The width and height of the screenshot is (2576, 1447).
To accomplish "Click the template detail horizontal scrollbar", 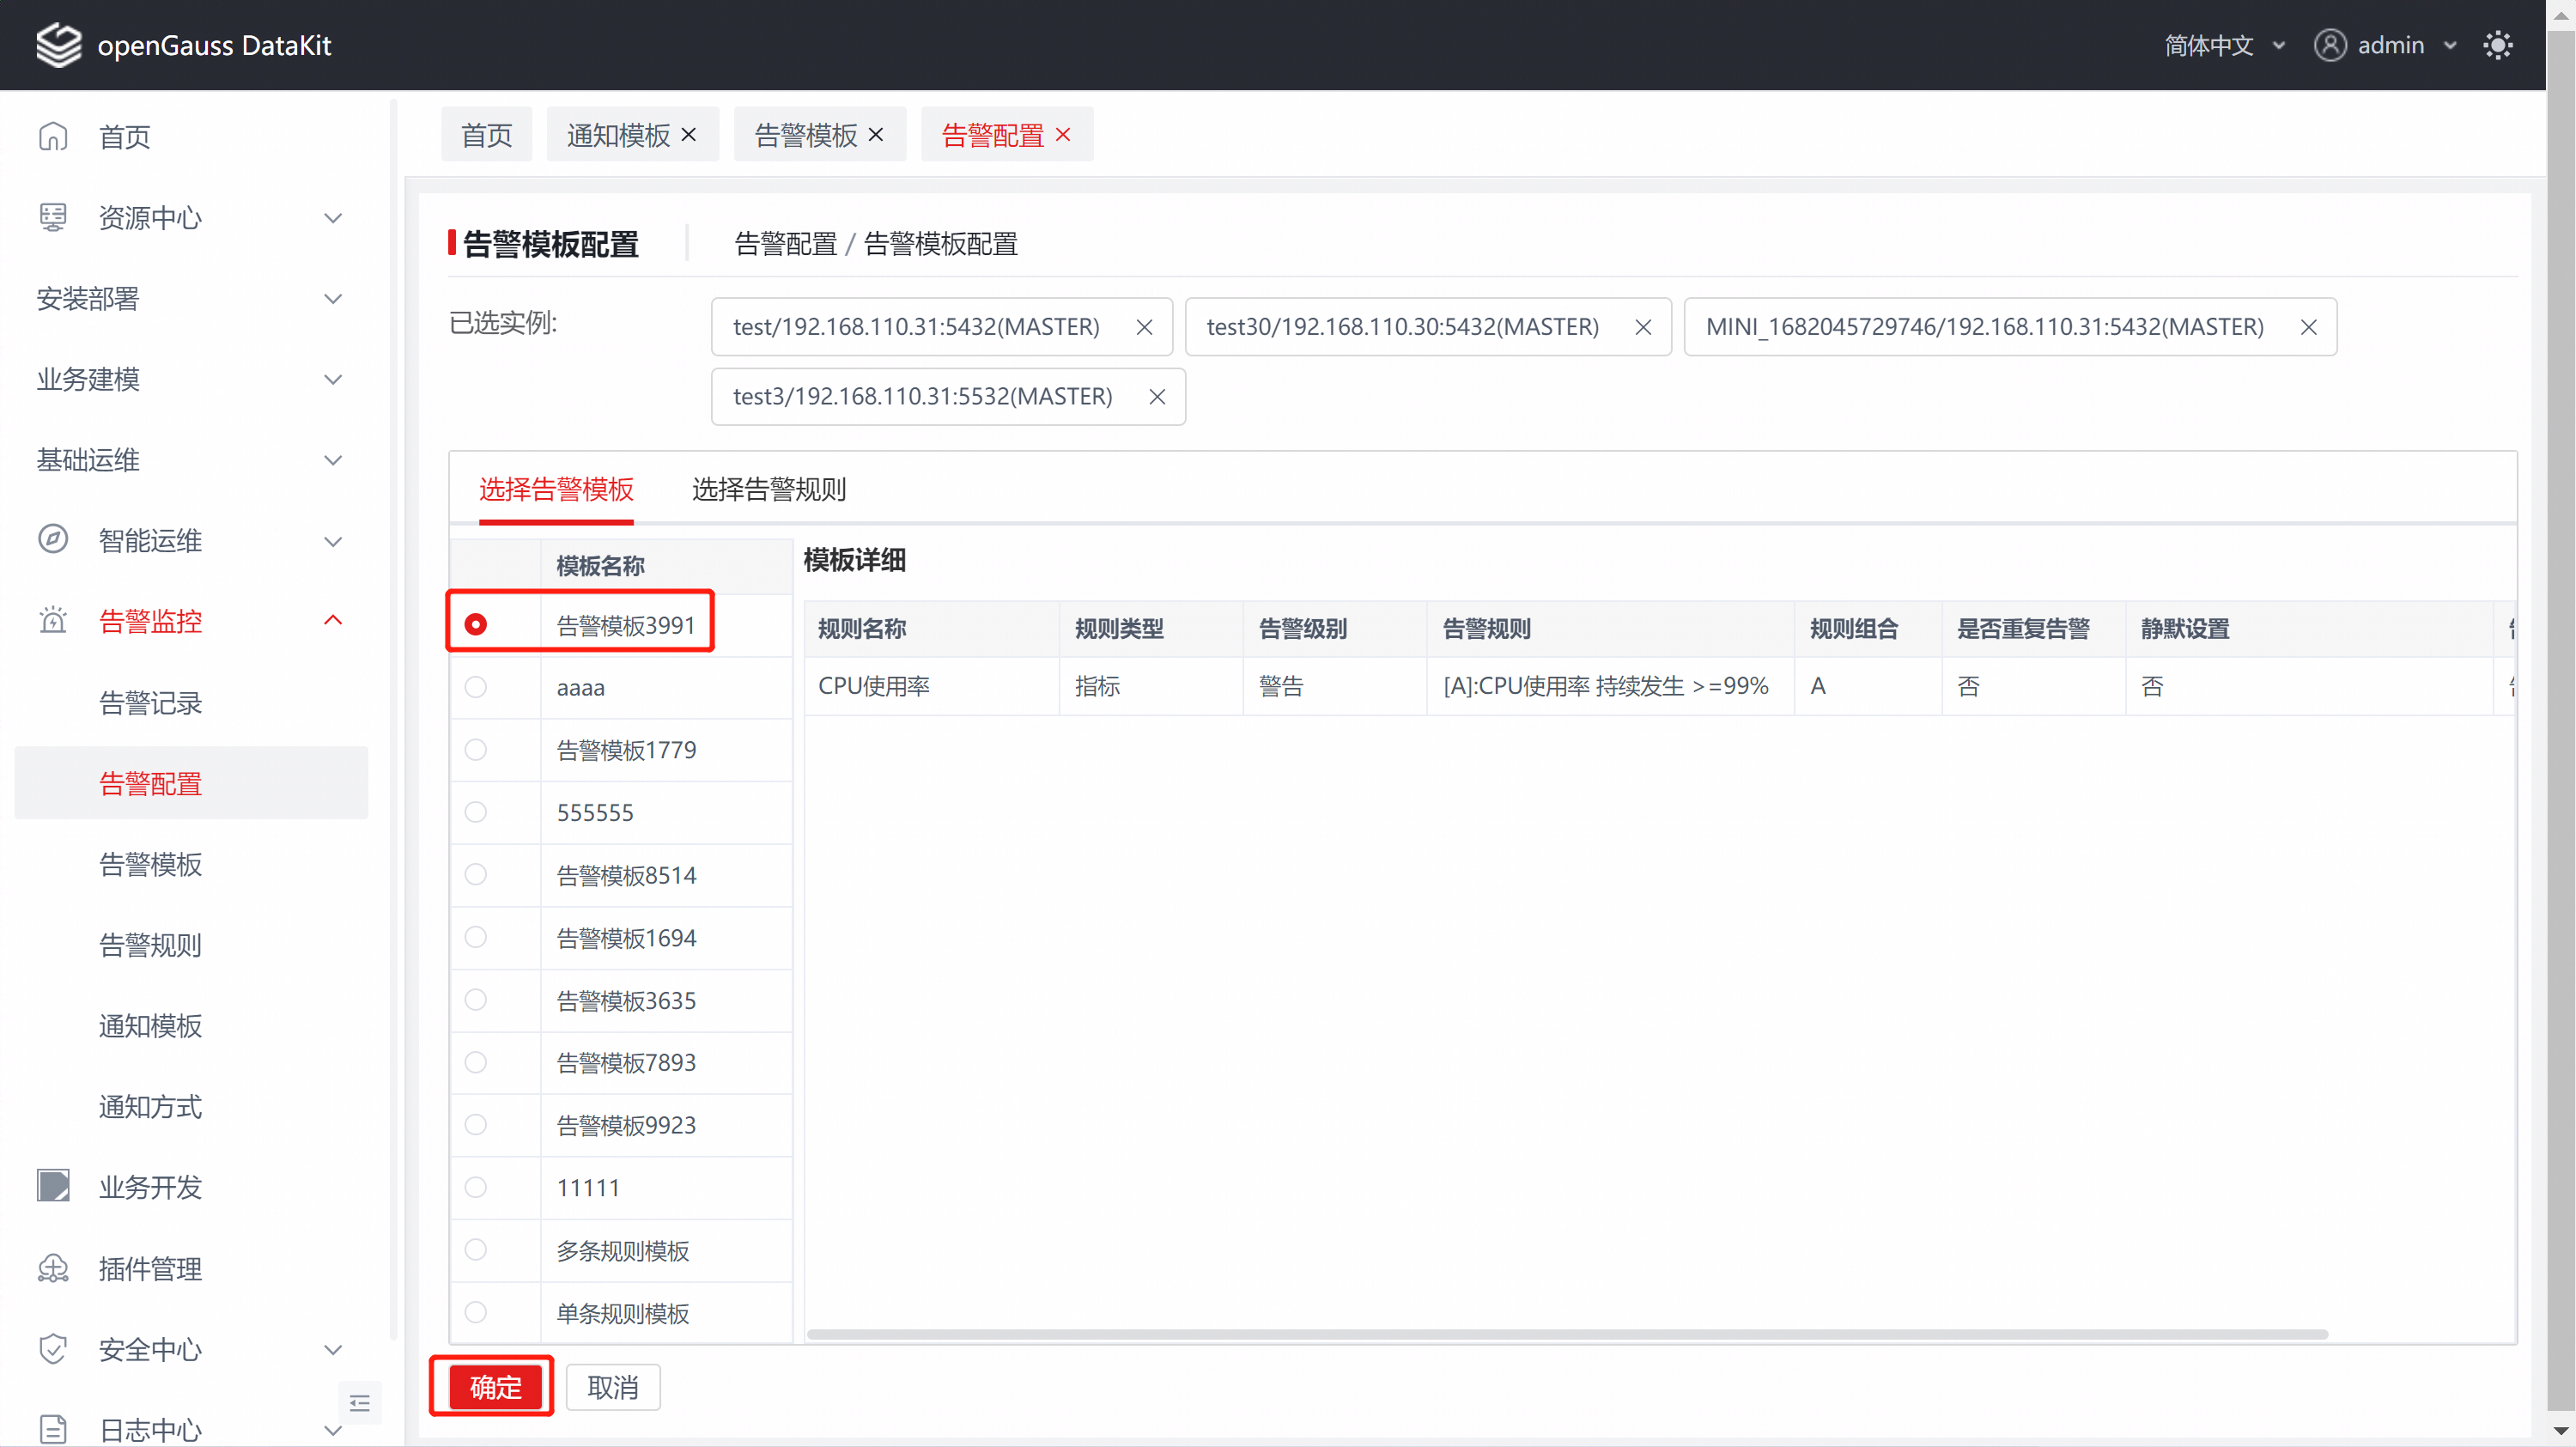I will (1567, 1334).
